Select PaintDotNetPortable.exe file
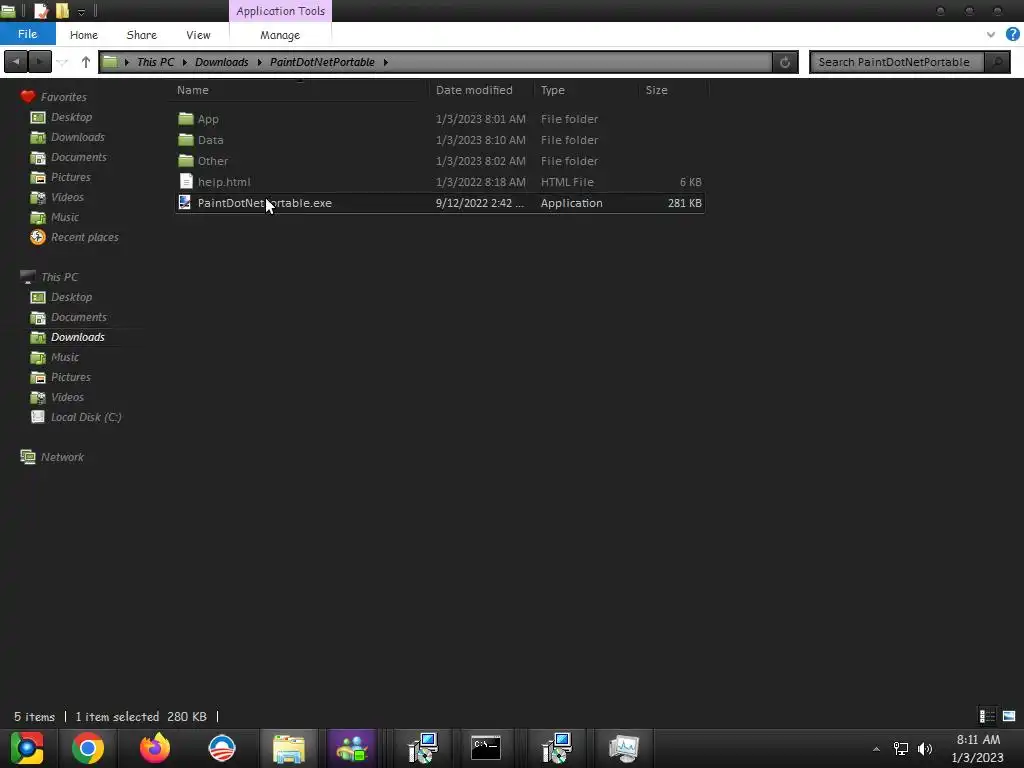Screen dimensions: 1024x768 (440, 202)
